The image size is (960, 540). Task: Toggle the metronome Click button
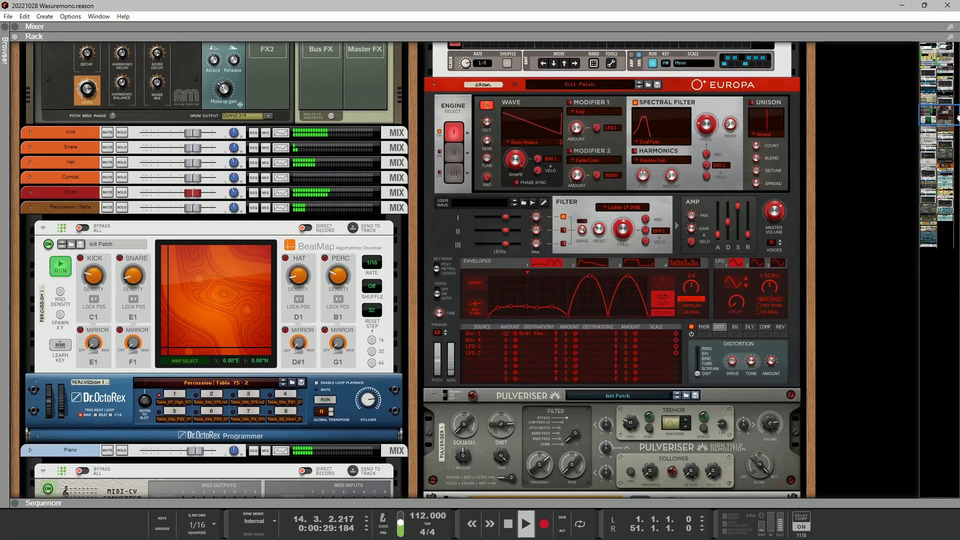coord(383,519)
